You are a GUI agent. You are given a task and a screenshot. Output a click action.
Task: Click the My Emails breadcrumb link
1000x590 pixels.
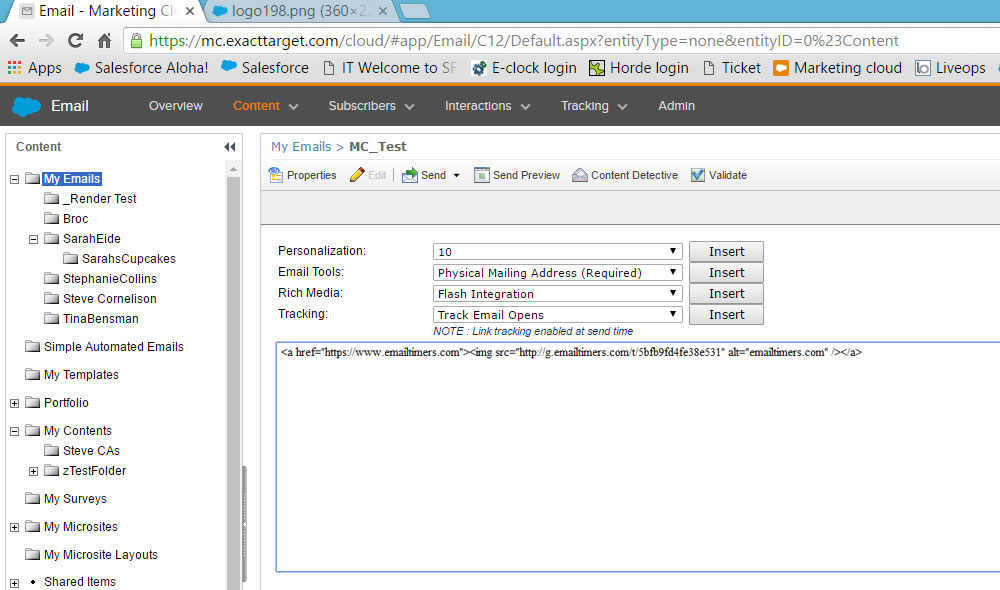[x=301, y=147]
